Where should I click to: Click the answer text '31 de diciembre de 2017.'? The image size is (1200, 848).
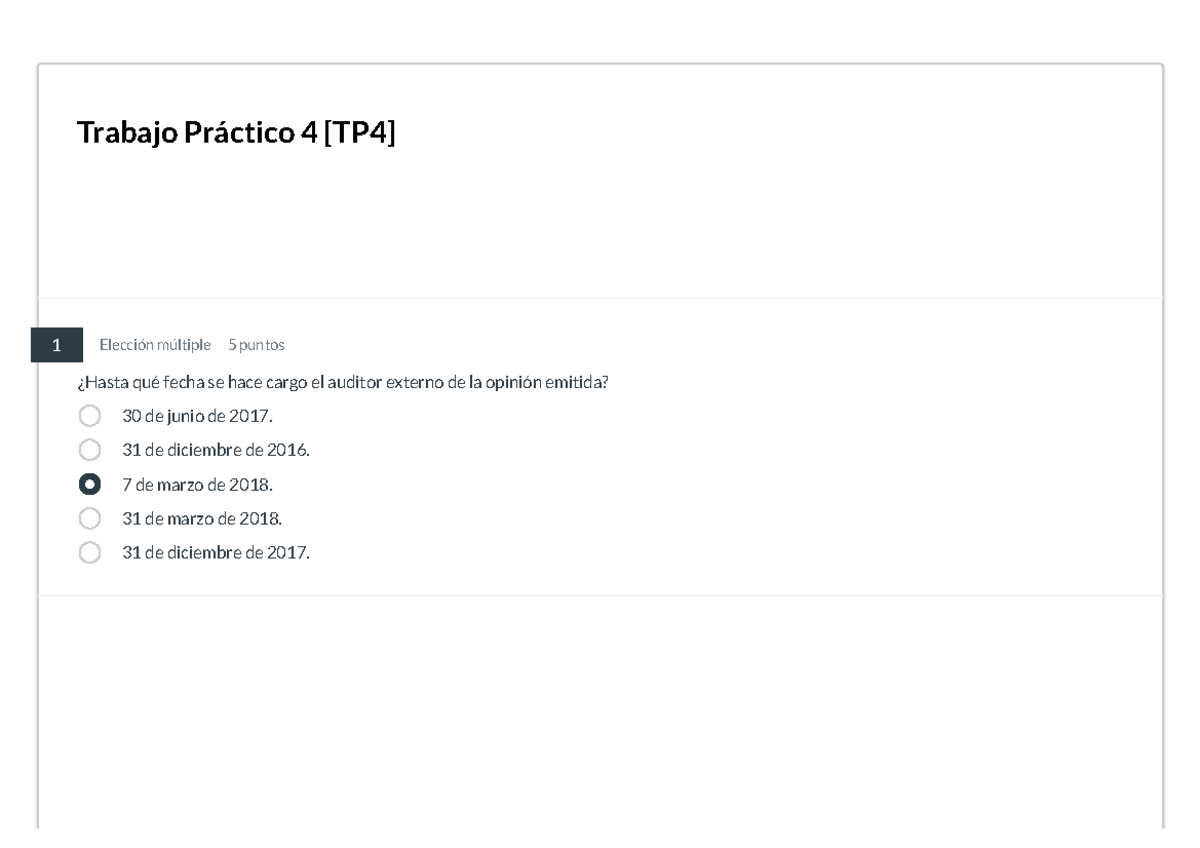(216, 553)
